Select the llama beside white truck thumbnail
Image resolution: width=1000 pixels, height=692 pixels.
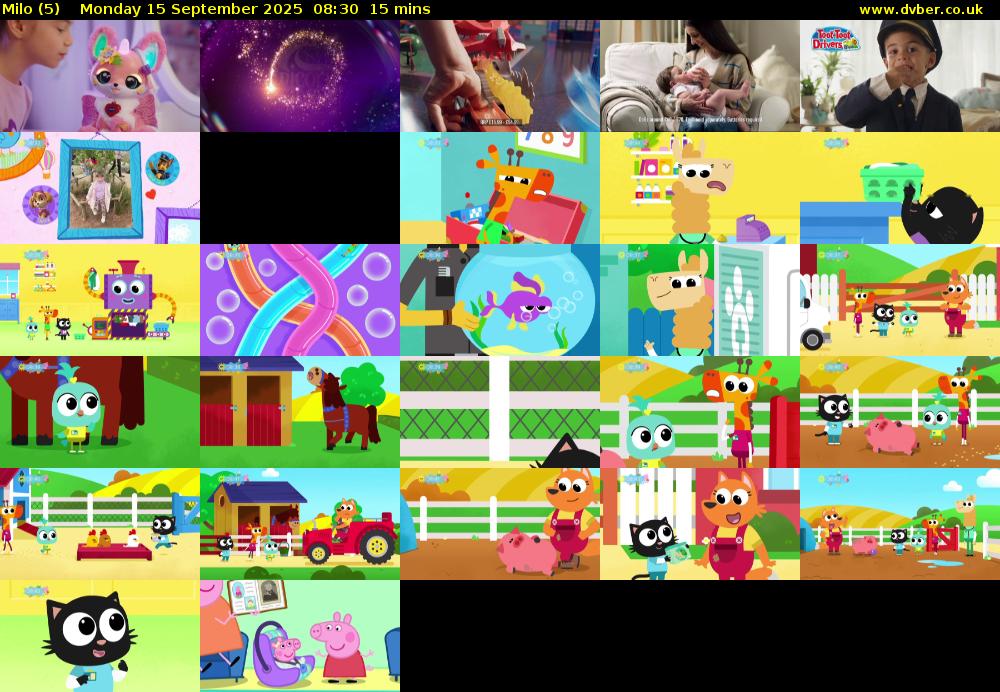click(x=700, y=300)
